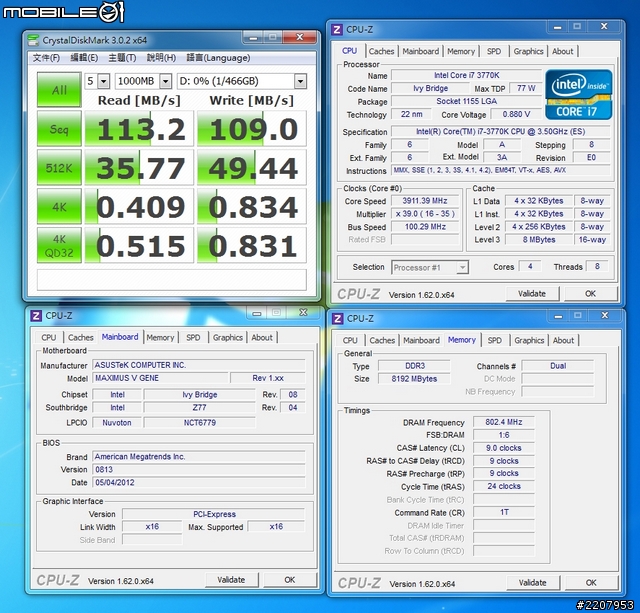This screenshot has height=613, width=640.
Task: Open the 主題(T) menu in CrystalDiskMark
Action: click(122, 58)
